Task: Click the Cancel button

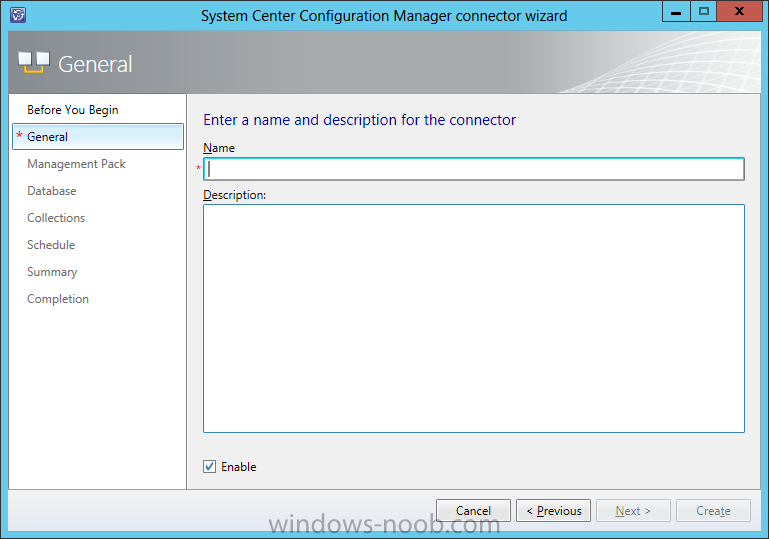Action: point(473,511)
